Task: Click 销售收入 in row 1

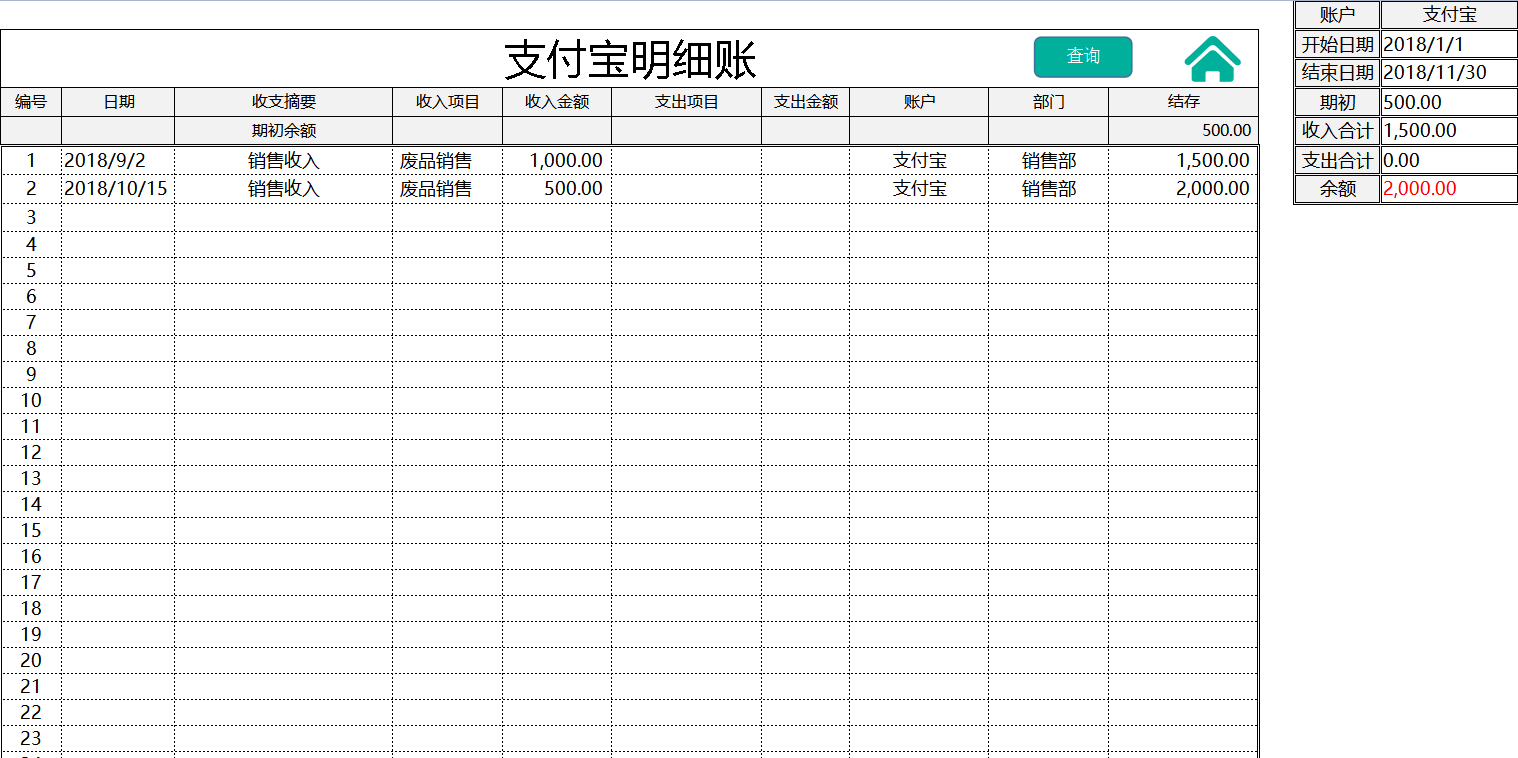Action: pyautogui.click(x=283, y=161)
